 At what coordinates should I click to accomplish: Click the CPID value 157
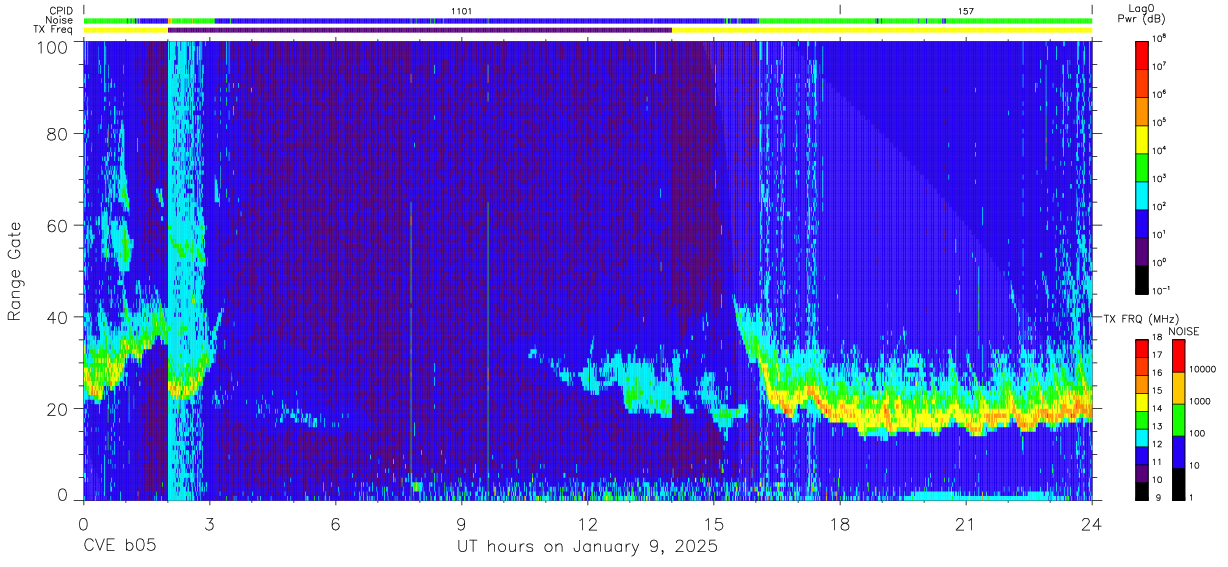click(x=965, y=10)
